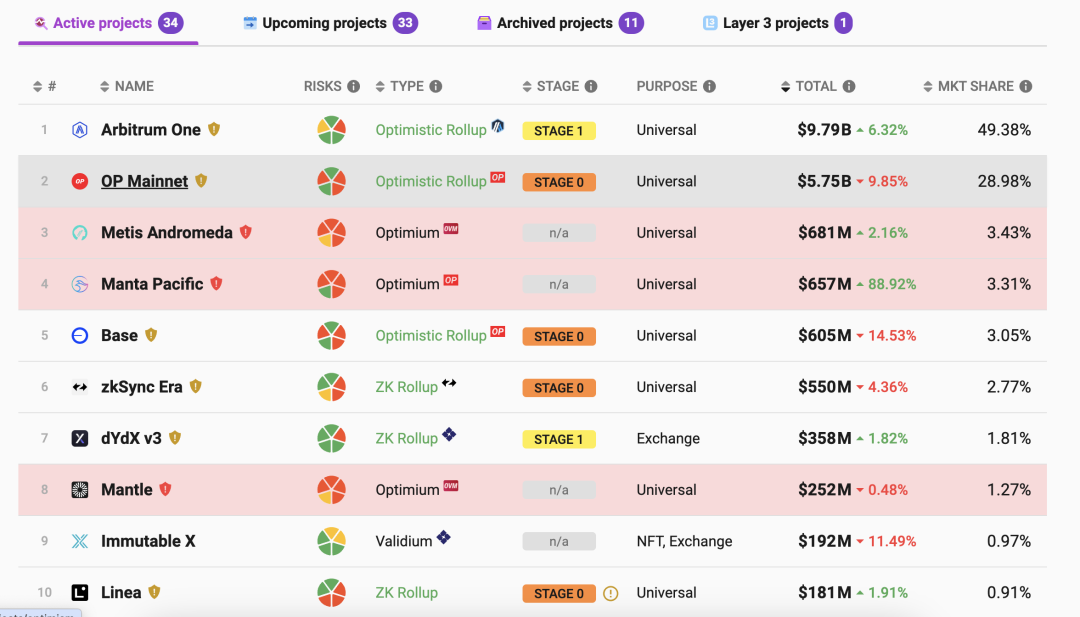Open the Layer 3 projects tab
Viewport: 1080px width, 617px height.
pos(775,23)
